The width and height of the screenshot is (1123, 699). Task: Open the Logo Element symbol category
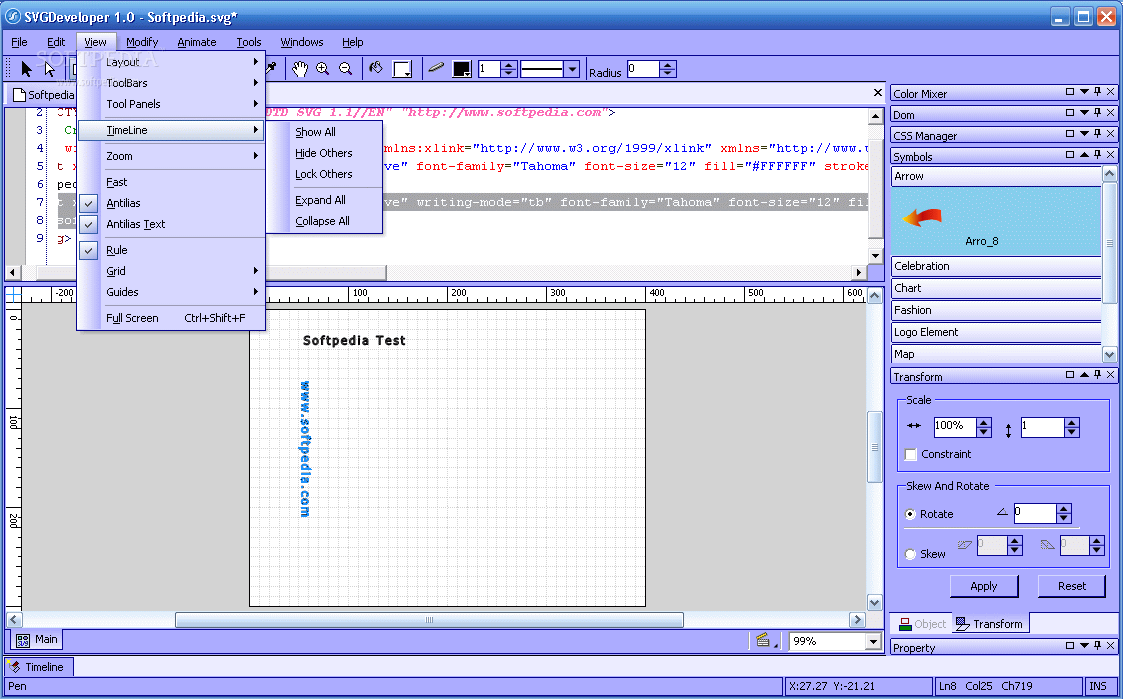tap(996, 332)
